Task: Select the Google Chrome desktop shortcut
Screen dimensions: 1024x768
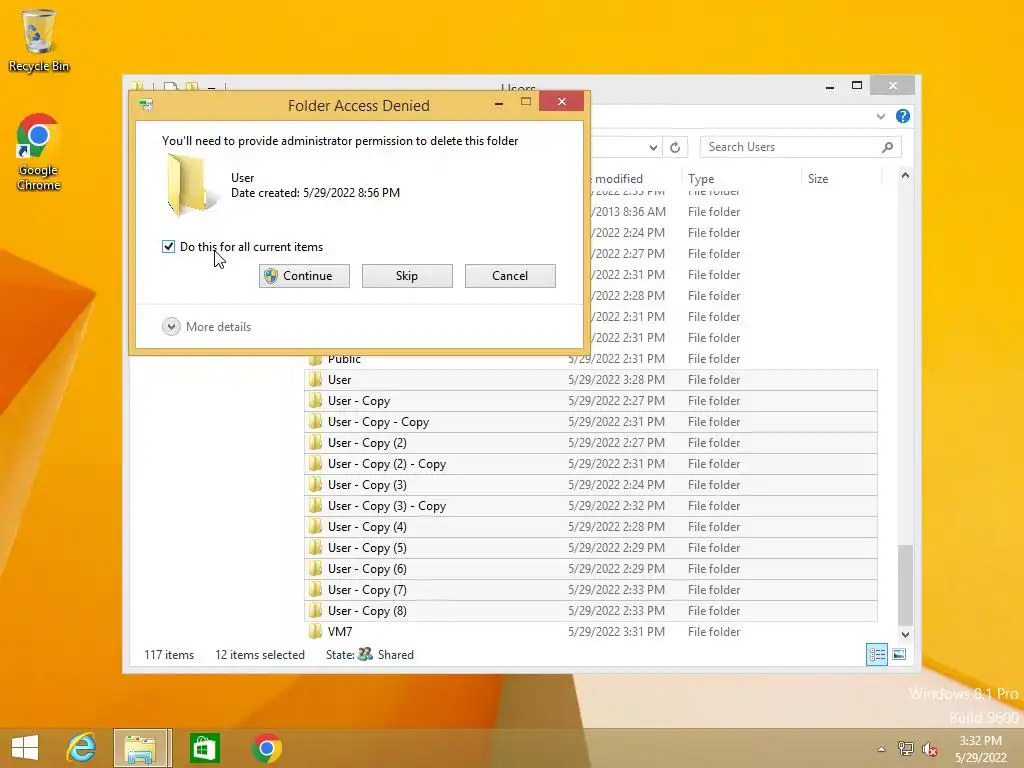Action: click(x=38, y=152)
